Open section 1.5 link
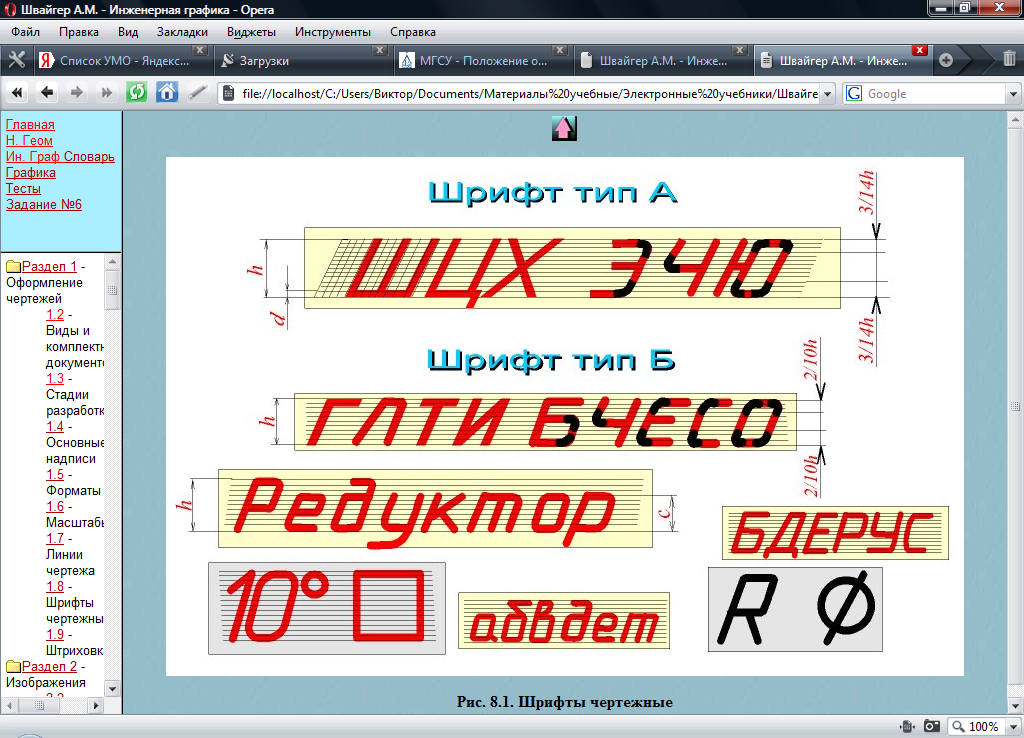The image size is (1024, 738). pos(55,475)
